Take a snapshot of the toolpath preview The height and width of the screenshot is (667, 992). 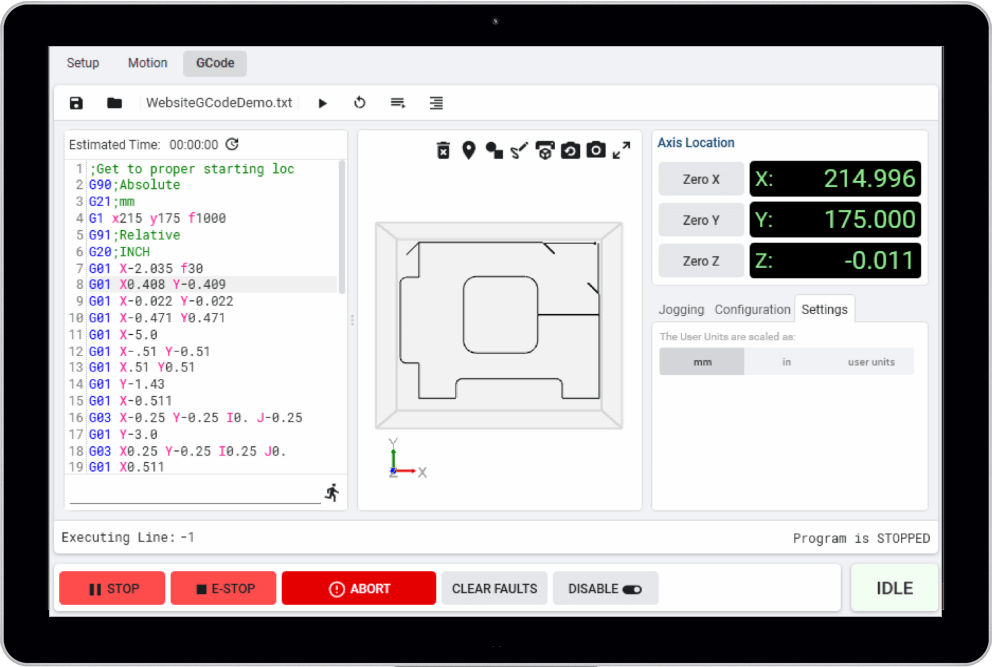[x=596, y=150]
